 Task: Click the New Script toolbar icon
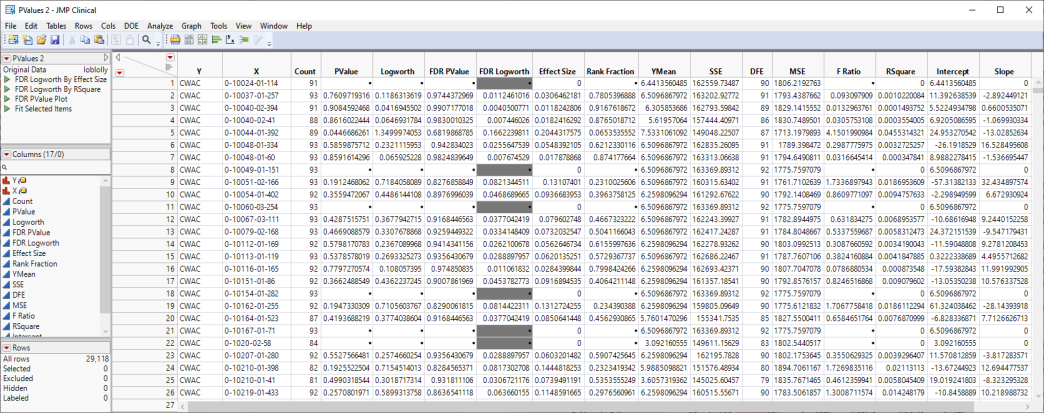[27, 40]
